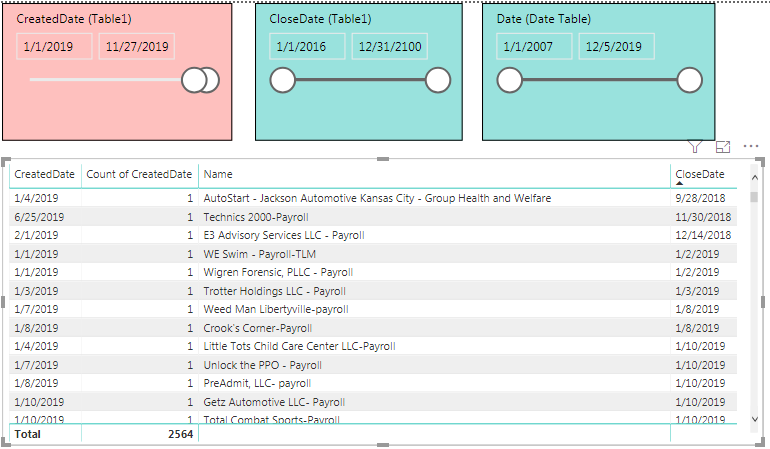Edit CreatedDate start date field 1/1/2019
The width and height of the screenshot is (770, 449).
pyautogui.click(x=54, y=47)
